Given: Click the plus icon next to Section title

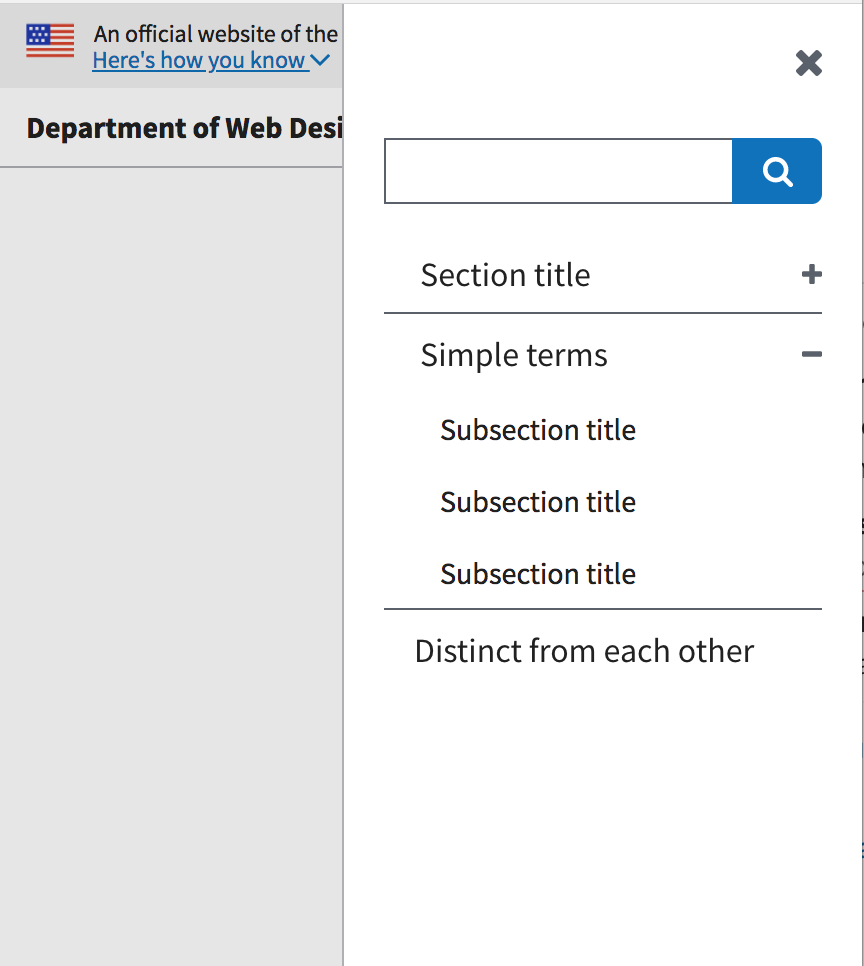Looking at the screenshot, I should (811, 274).
